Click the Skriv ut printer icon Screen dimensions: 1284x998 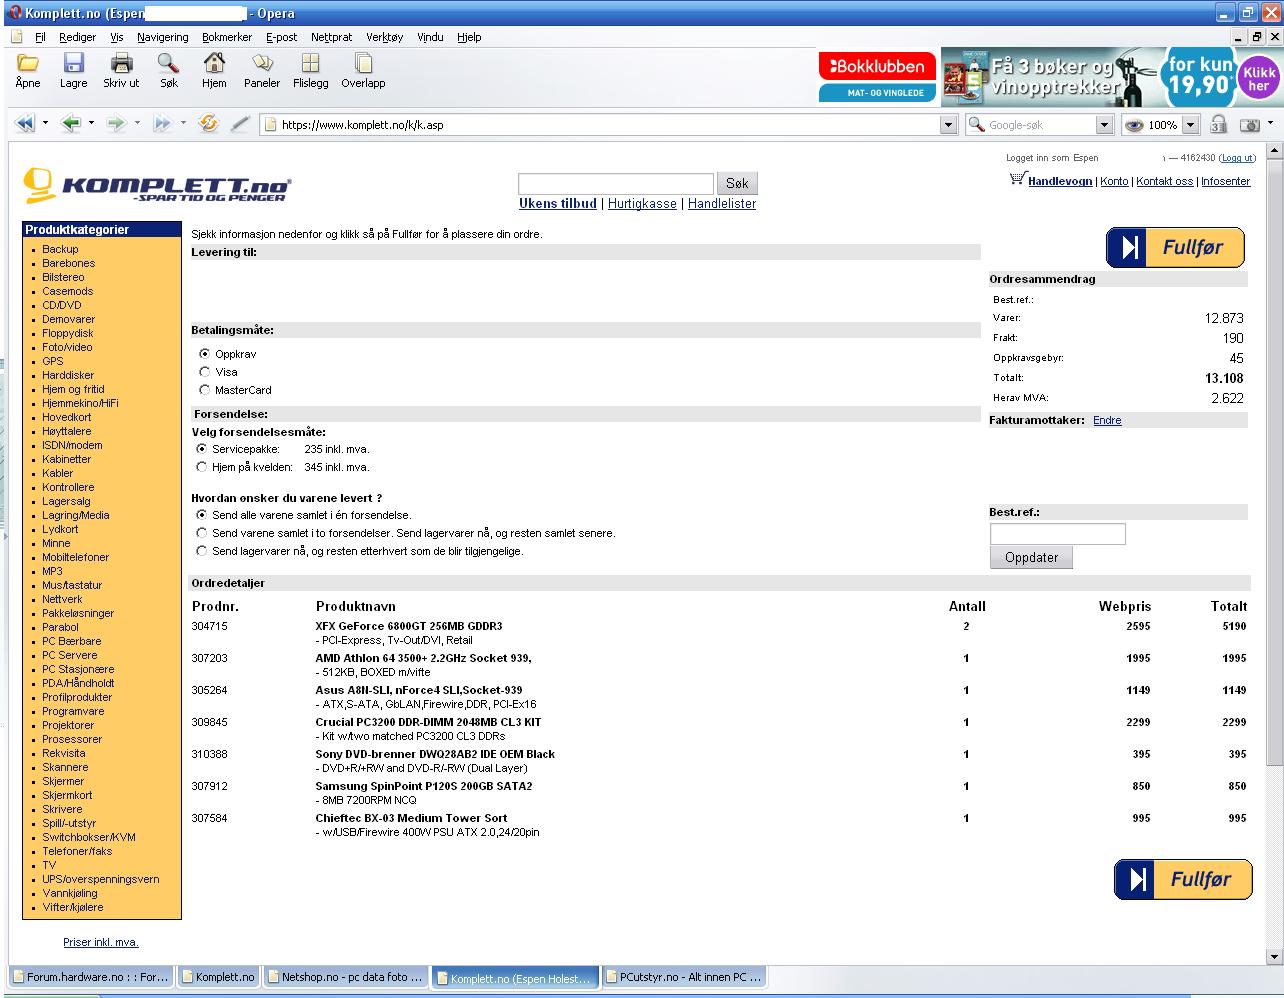tap(121, 64)
